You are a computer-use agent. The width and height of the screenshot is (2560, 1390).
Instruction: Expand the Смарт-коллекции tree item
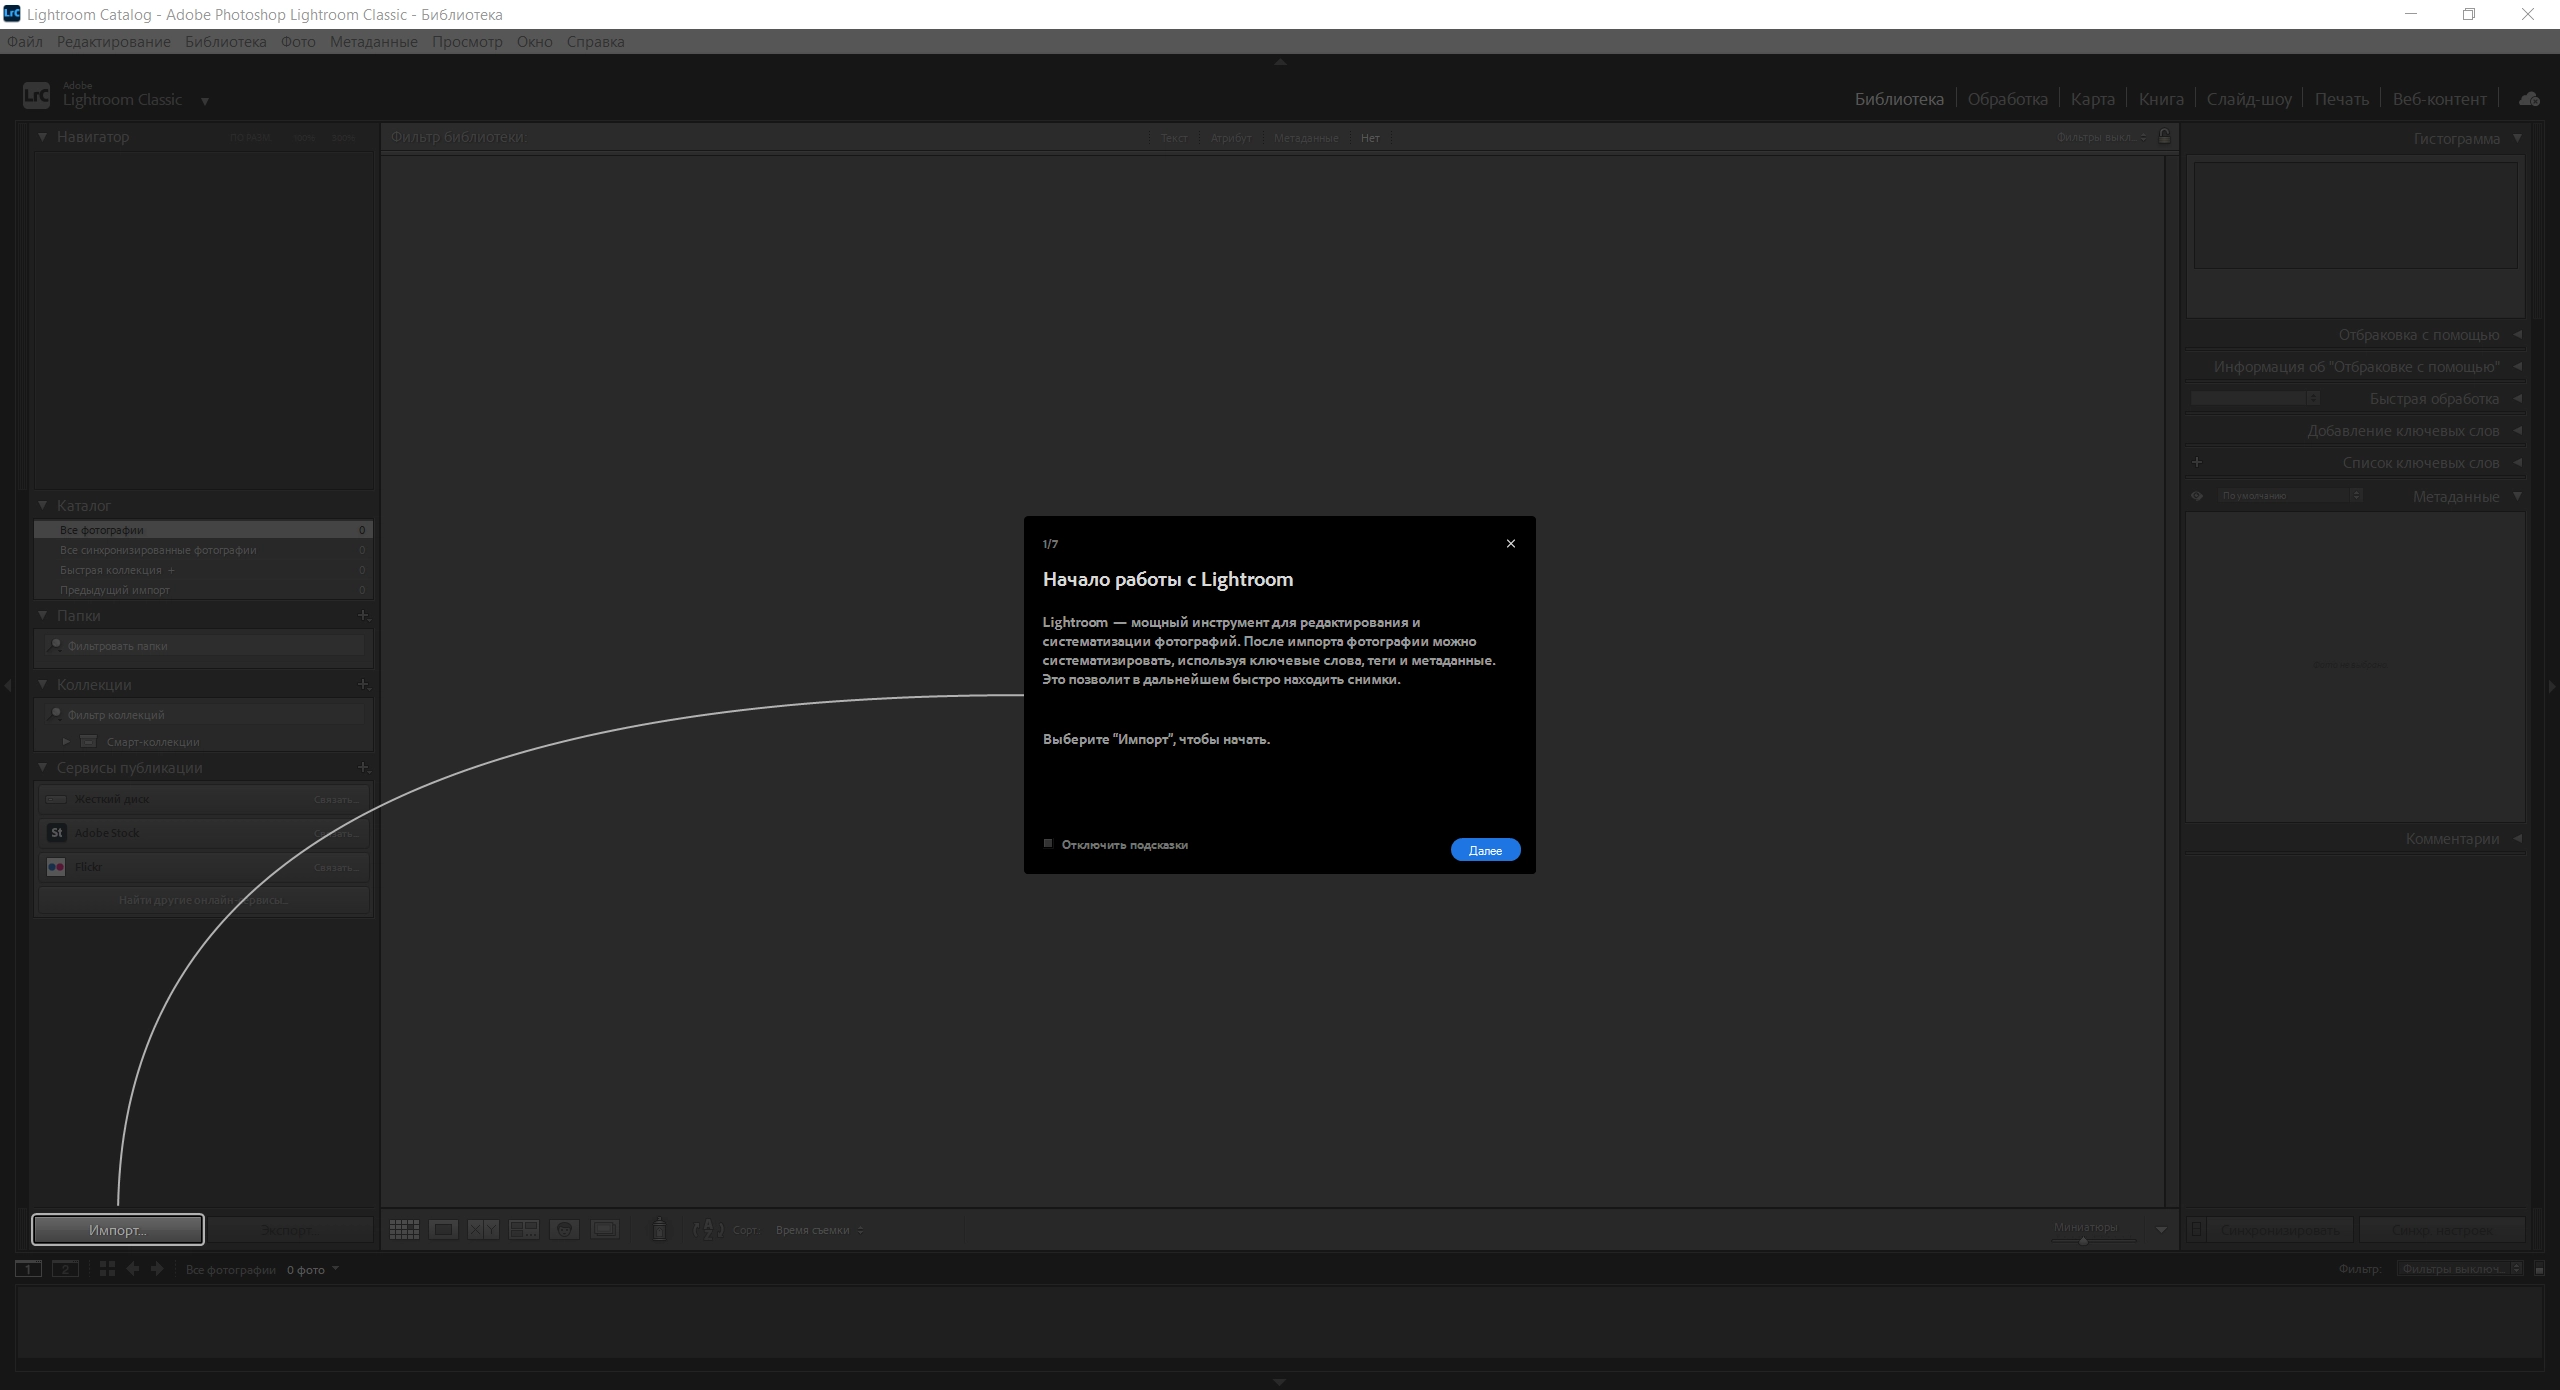(x=66, y=741)
